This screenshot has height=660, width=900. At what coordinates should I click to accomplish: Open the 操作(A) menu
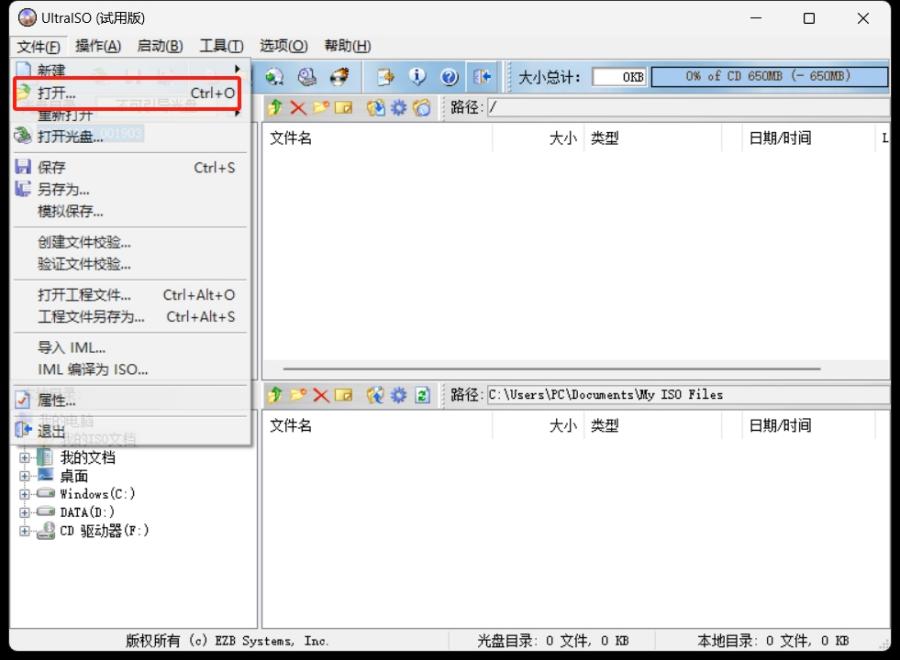coord(98,46)
